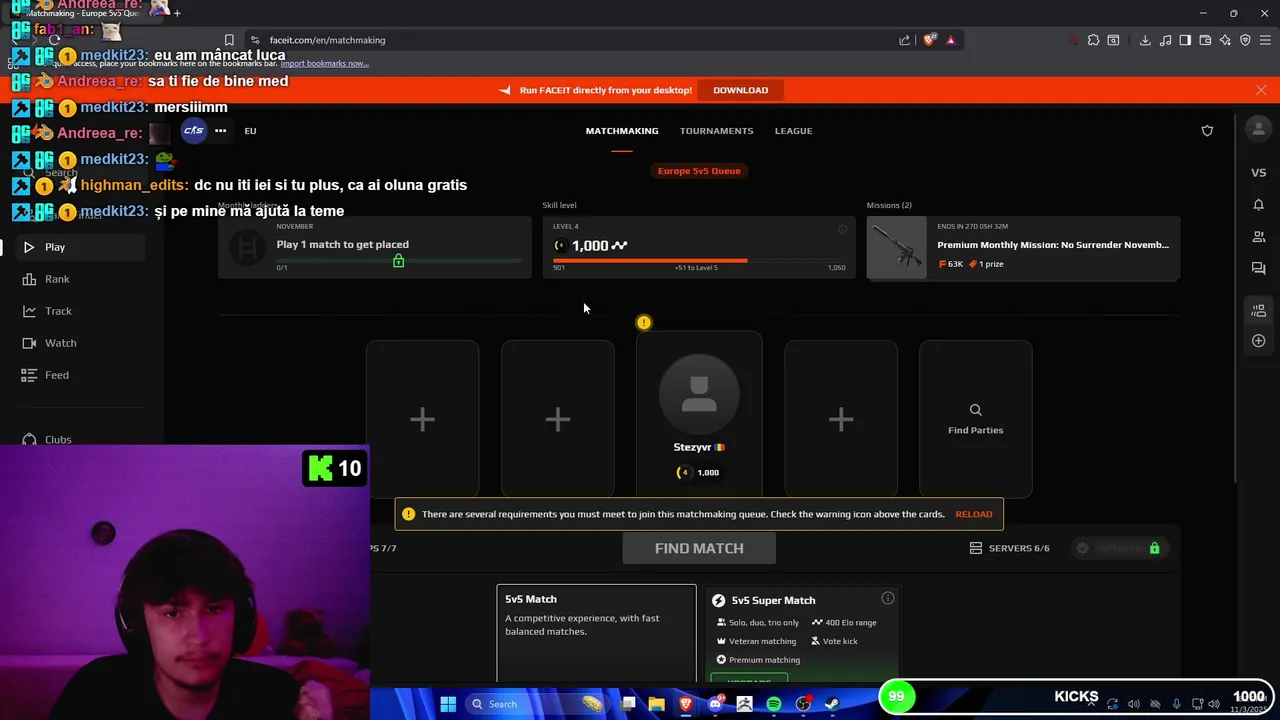Click the 5v5 Super Match info icon

[x=887, y=598]
